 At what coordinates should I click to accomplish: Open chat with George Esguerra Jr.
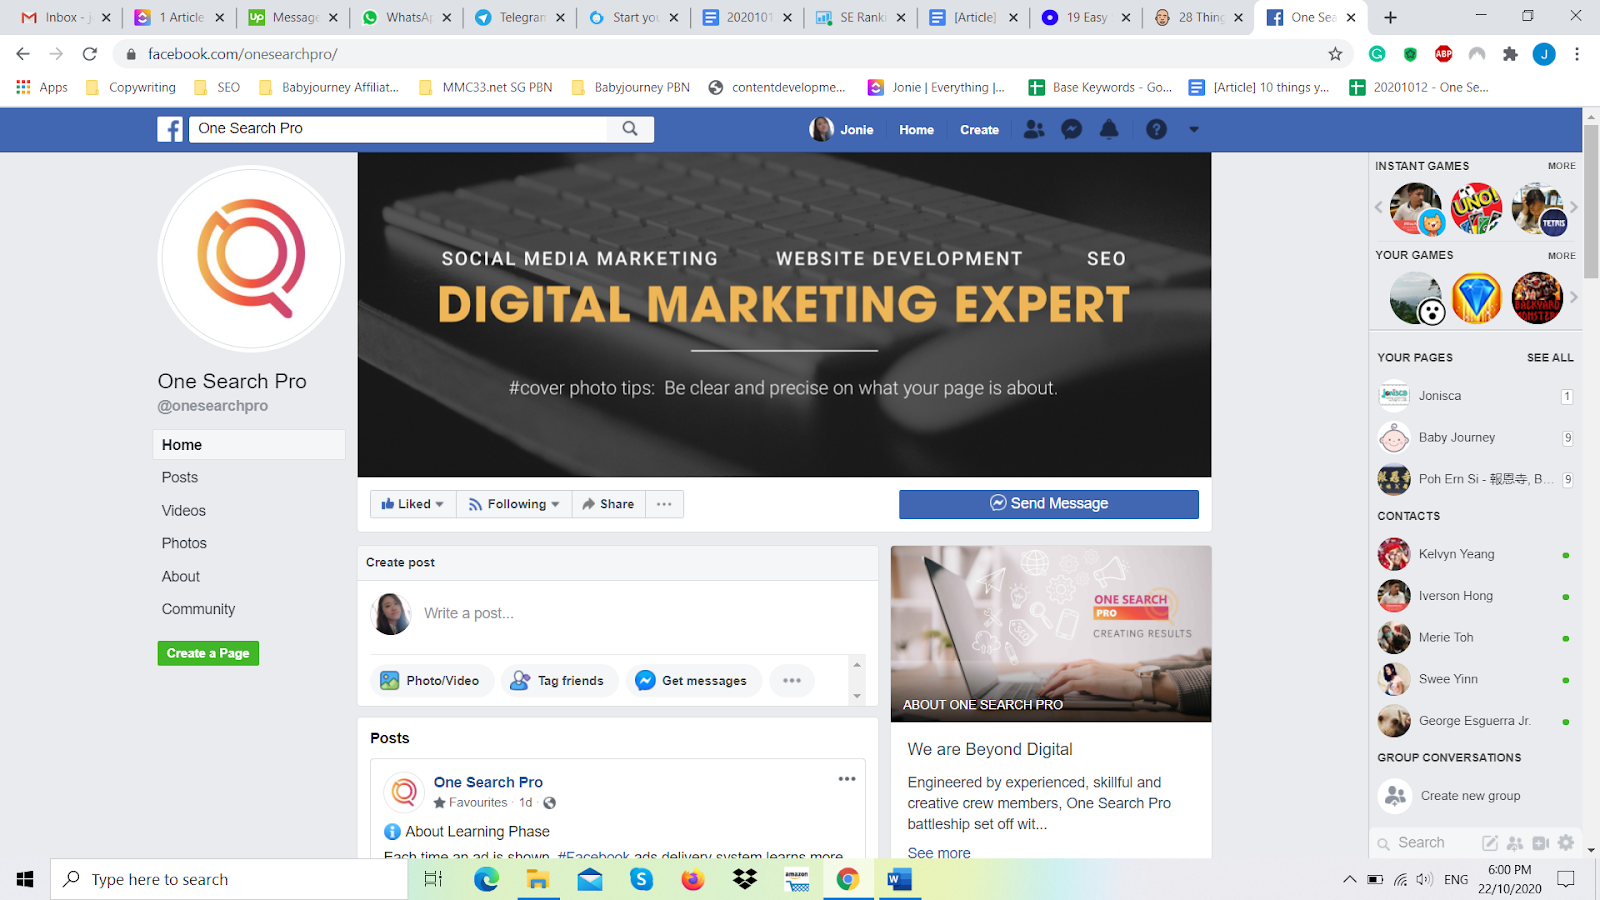point(1475,721)
